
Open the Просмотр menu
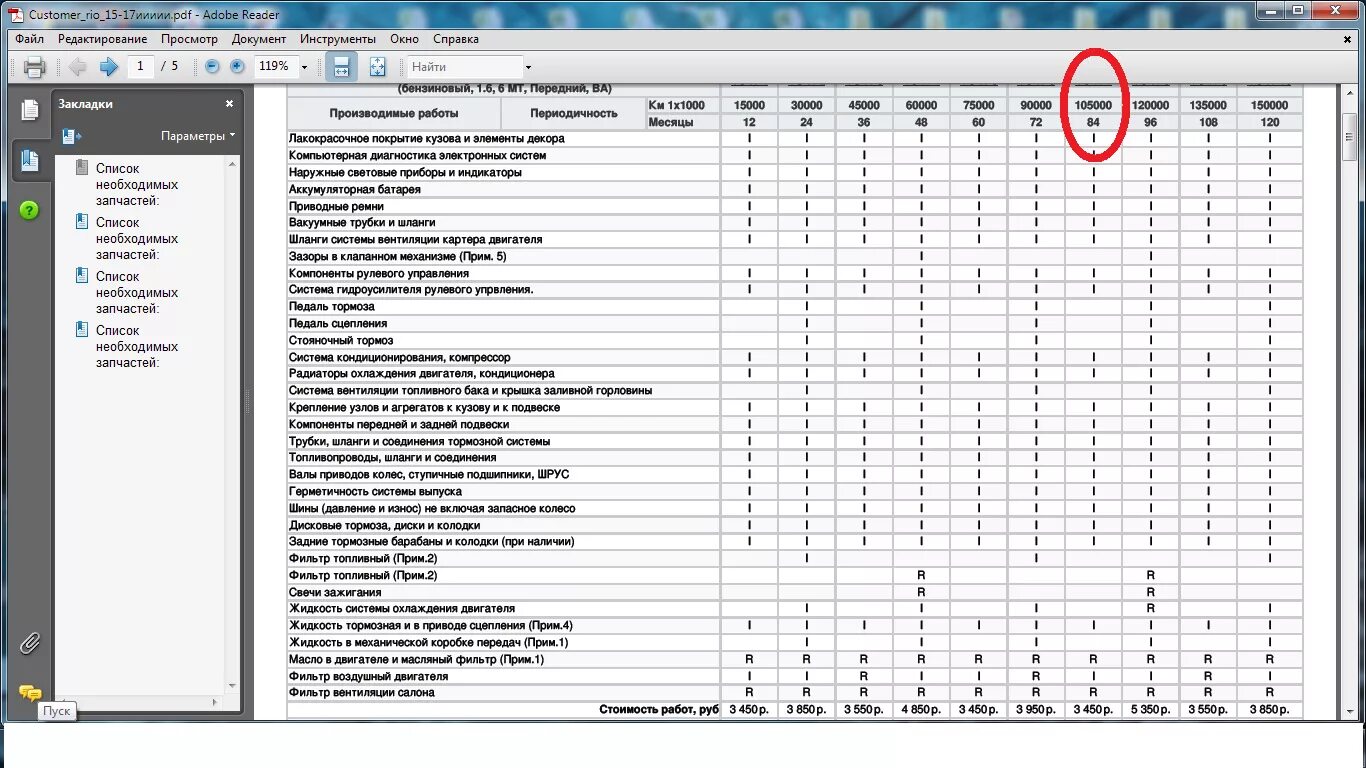[189, 39]
